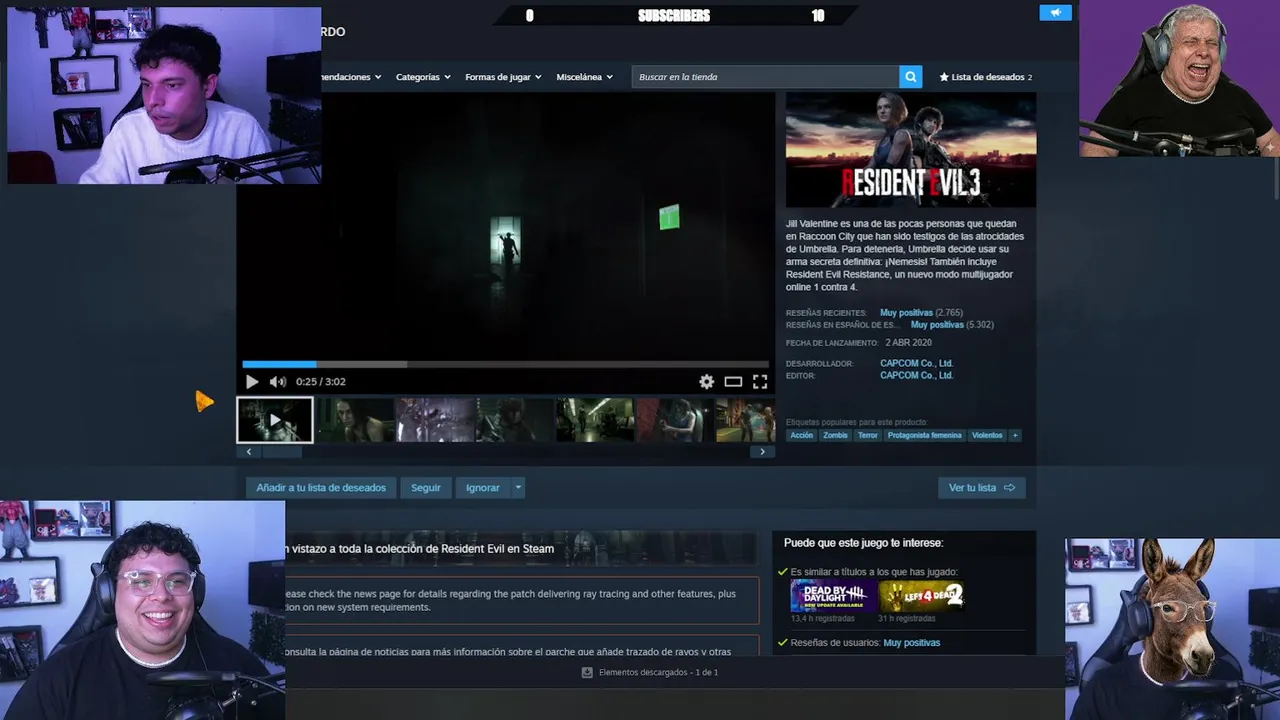Open the CAPCOM editor link
This screenshot has height=720, width=1280.
(916, 375)
